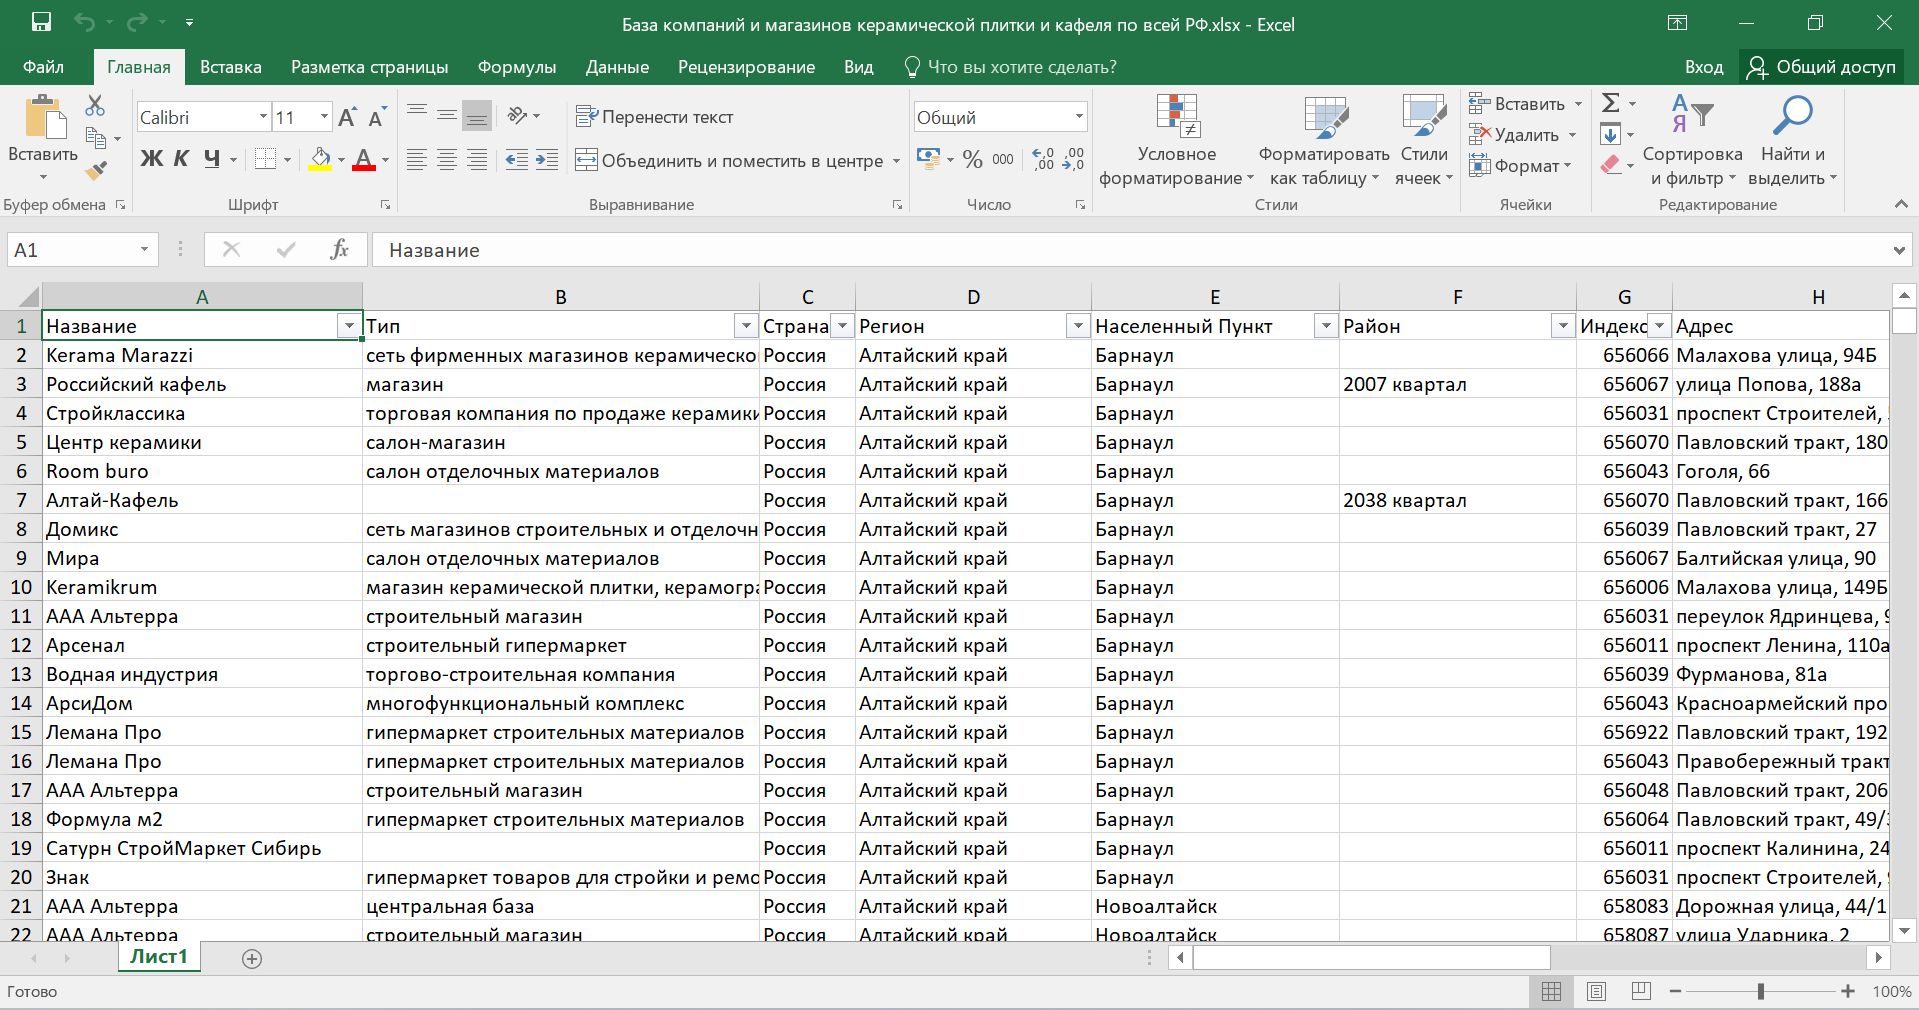Click the Общий доступ share button
Image resolution: width=1919 pixels, height=1010 pixels.
(1821, 67)
